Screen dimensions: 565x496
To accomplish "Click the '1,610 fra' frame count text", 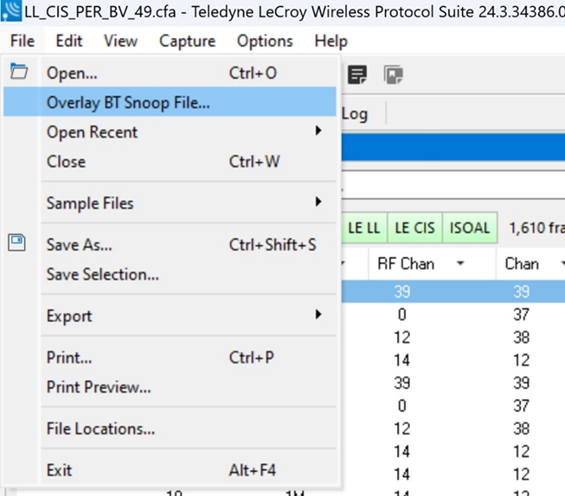I will tap(537, 228).
